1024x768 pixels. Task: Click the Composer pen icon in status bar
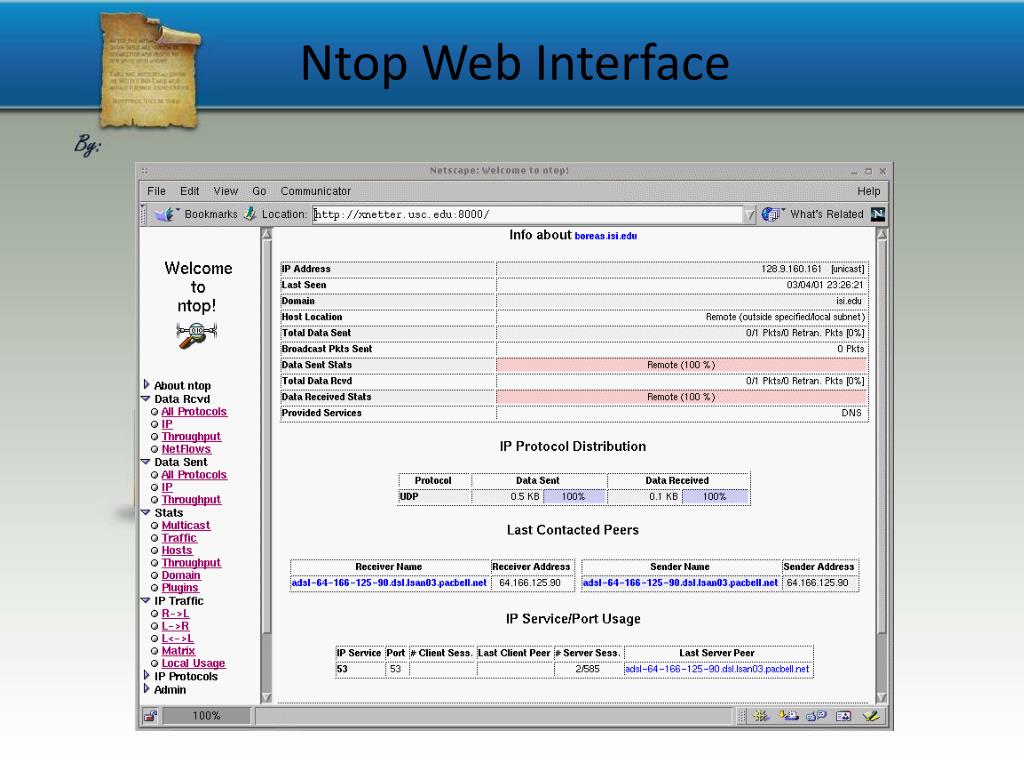point(871,716)
